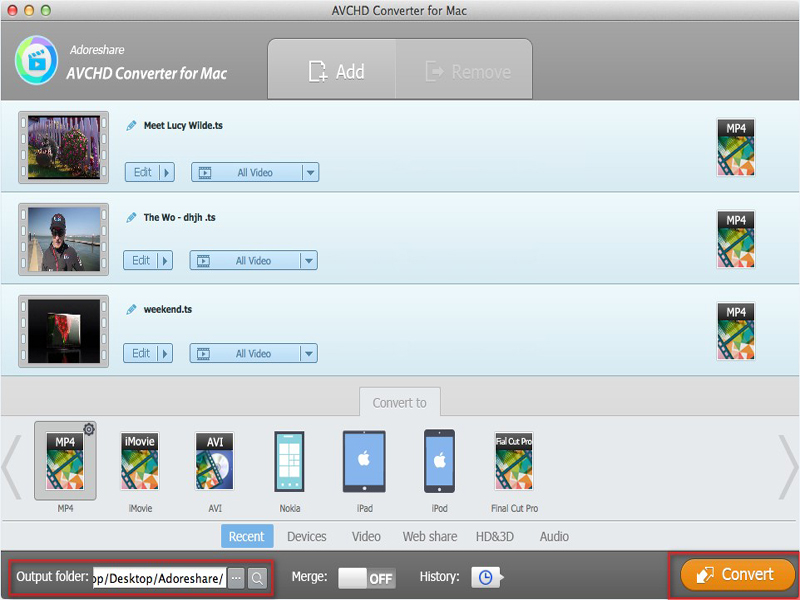
Task: Select the Convert to tab
Action: (x=399, y=403)
